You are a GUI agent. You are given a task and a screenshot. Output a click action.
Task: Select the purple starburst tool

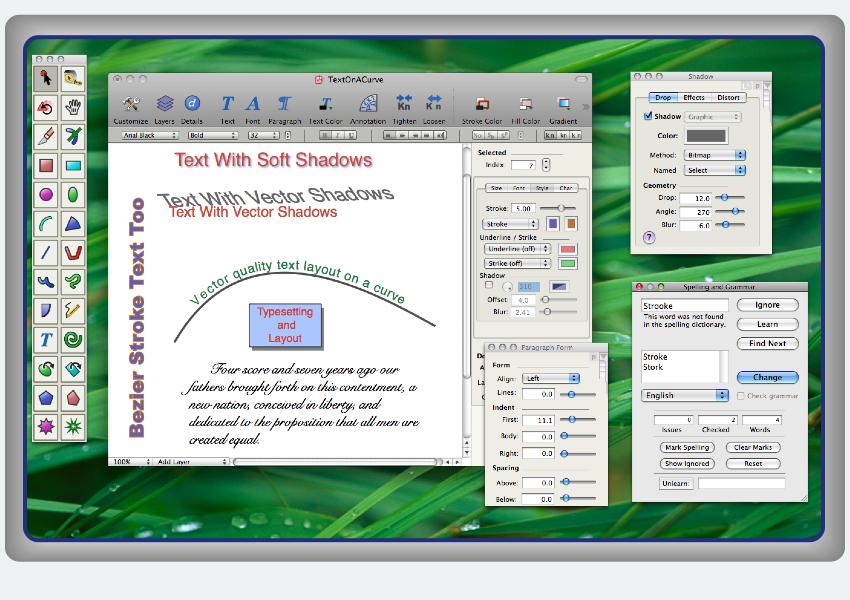46,427
